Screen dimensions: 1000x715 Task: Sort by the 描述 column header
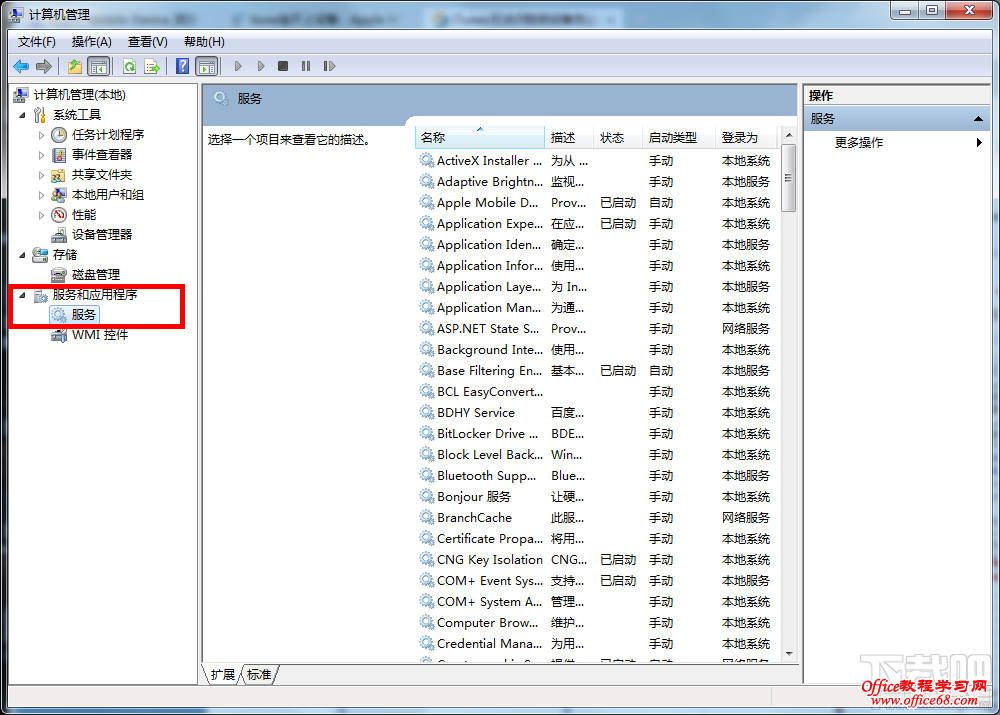pyautogui.click(x=569, y=138)
